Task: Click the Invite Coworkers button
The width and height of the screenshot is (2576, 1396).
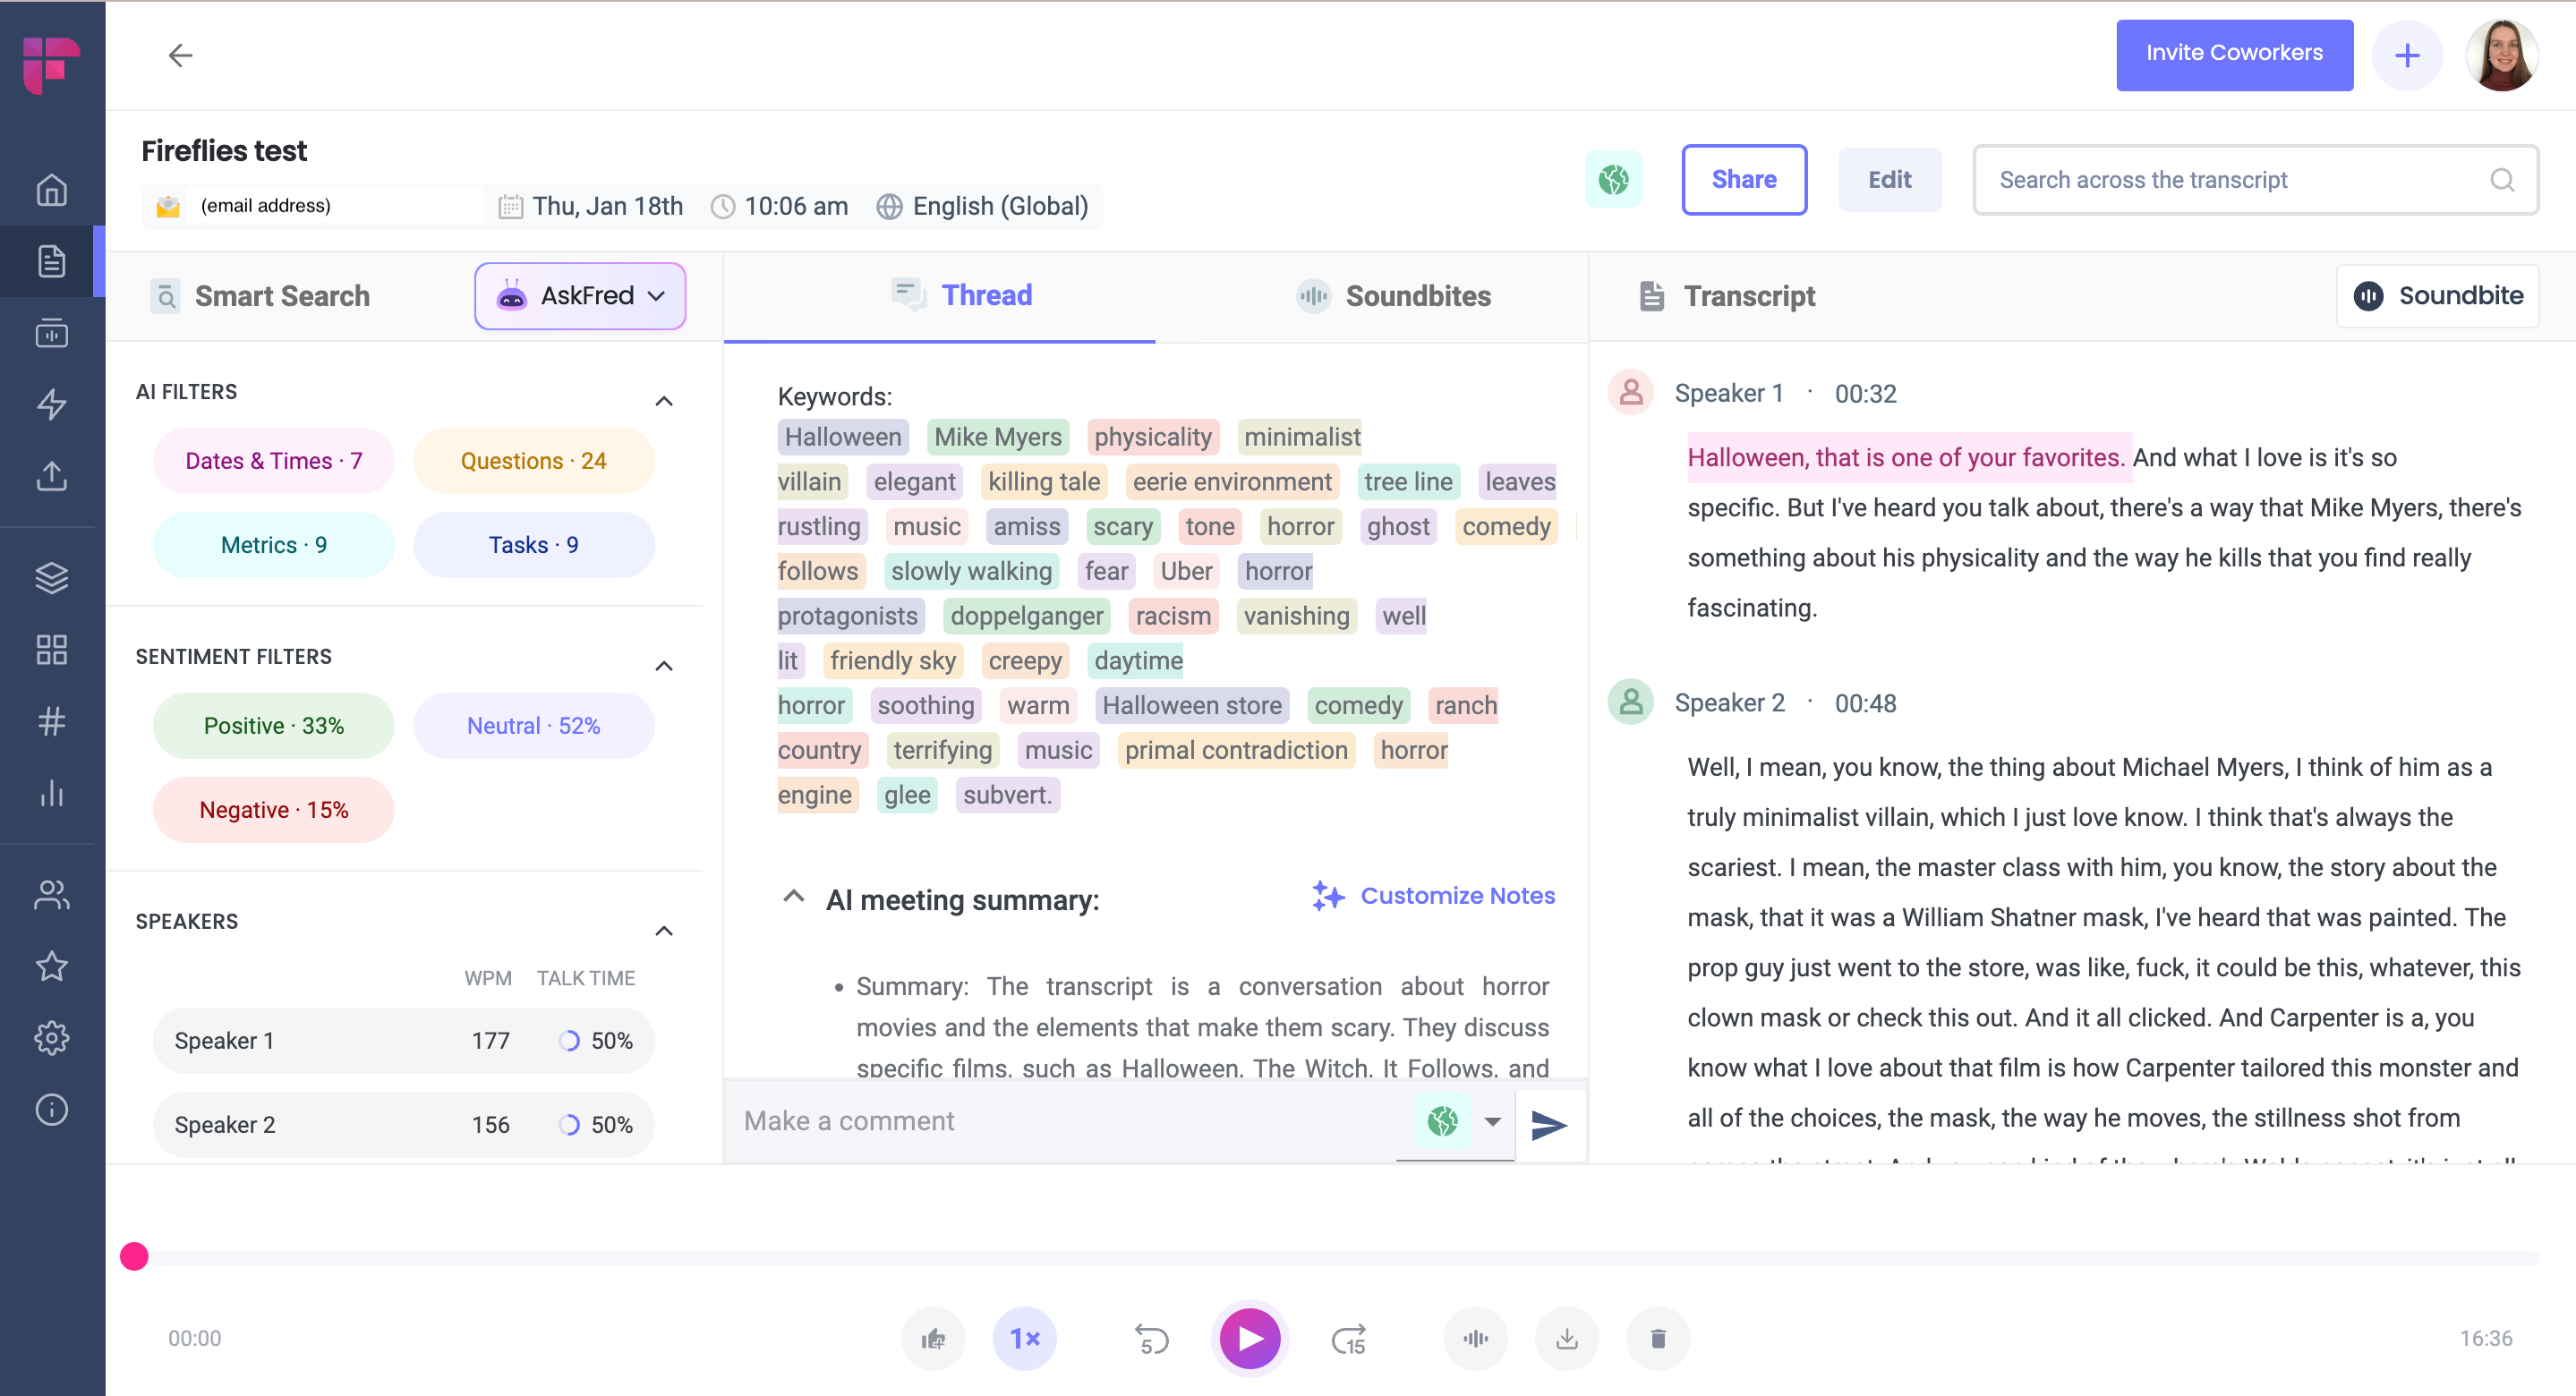Action: tap(2234, 53)
